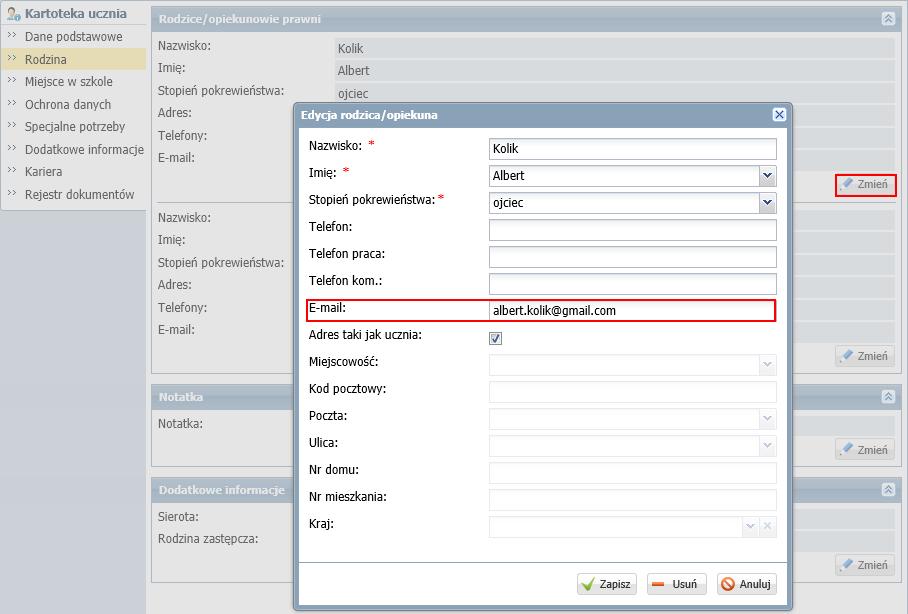Viewport: 908px width, 614px height.
Task: Click the Nazwisko field containing Kolik
Action: pos(632,149)
